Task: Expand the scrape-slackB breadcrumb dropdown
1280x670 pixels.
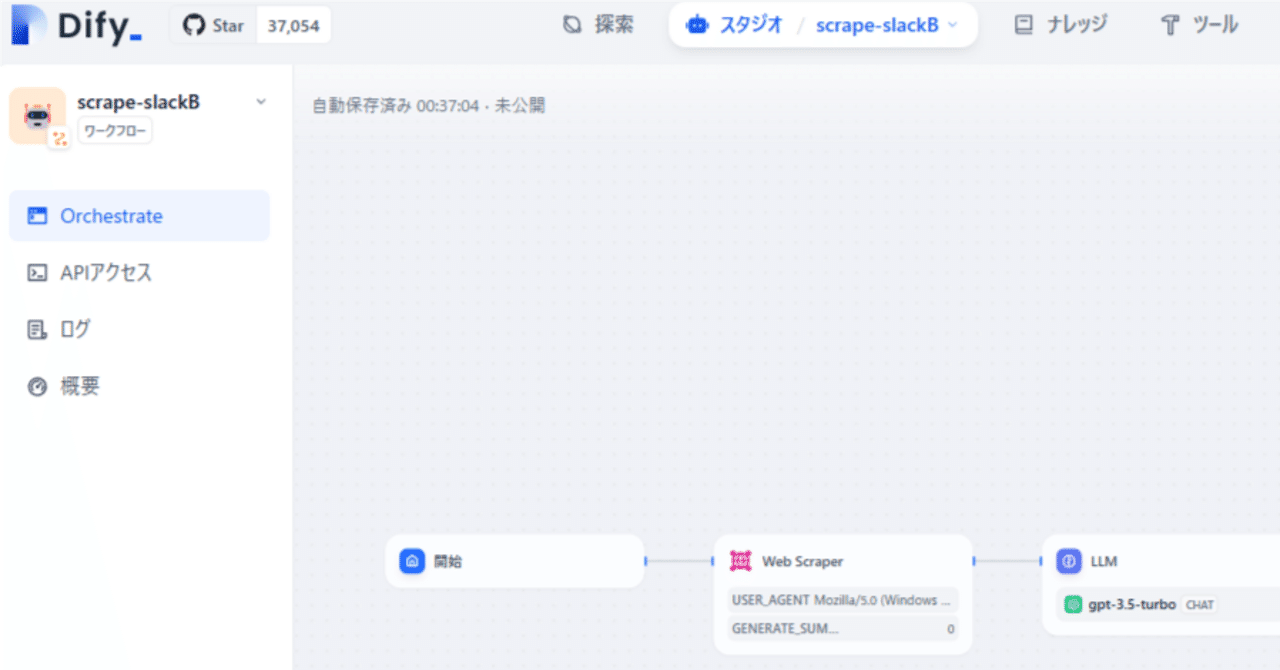Action: coord(948,24)
